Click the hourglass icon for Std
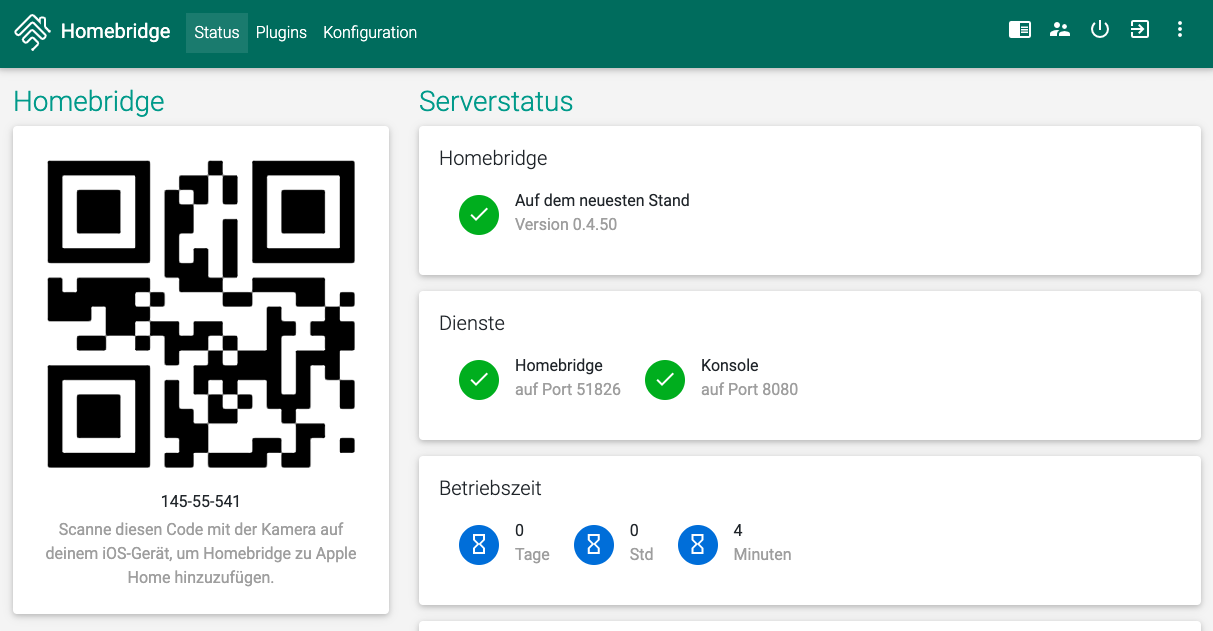1213x631 pixels. click(594, 545)
